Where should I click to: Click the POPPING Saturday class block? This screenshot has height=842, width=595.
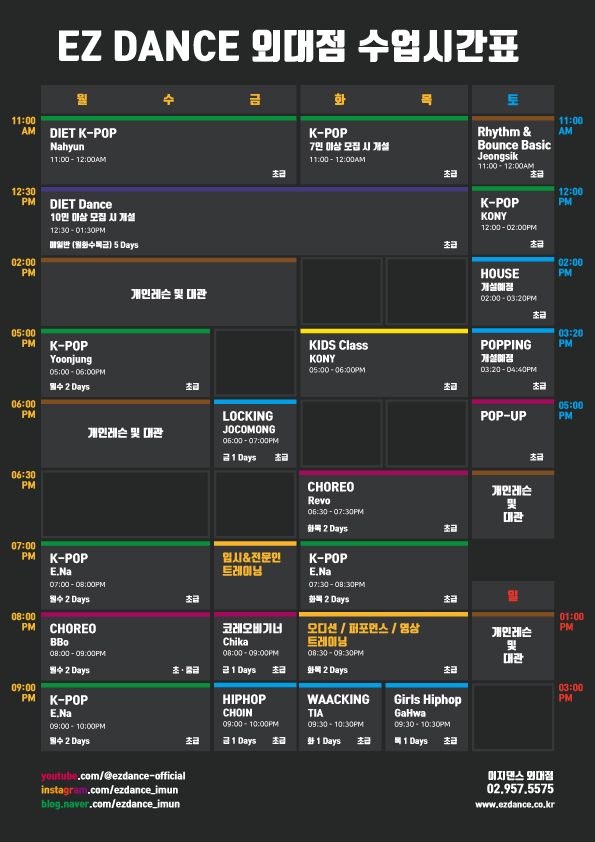click(x=513, y=362)
